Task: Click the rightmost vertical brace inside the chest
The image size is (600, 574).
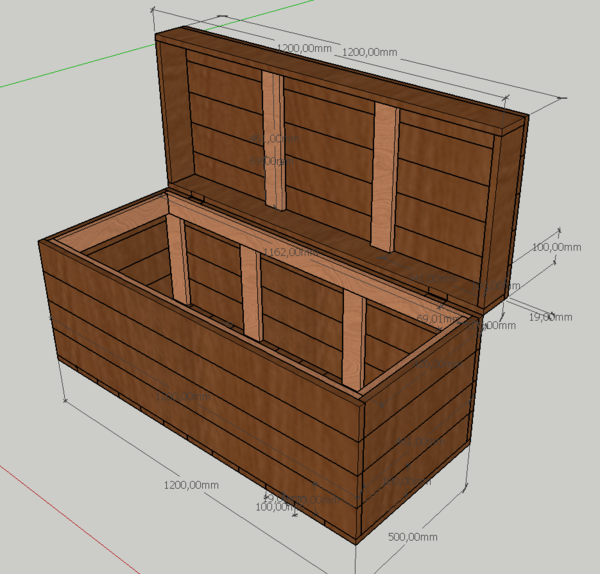Action: pyautogui.click(x=354, y=340)
